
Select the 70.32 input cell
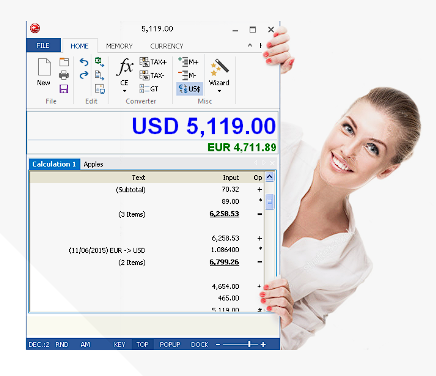pyautogui.click(x=230, y=189)
